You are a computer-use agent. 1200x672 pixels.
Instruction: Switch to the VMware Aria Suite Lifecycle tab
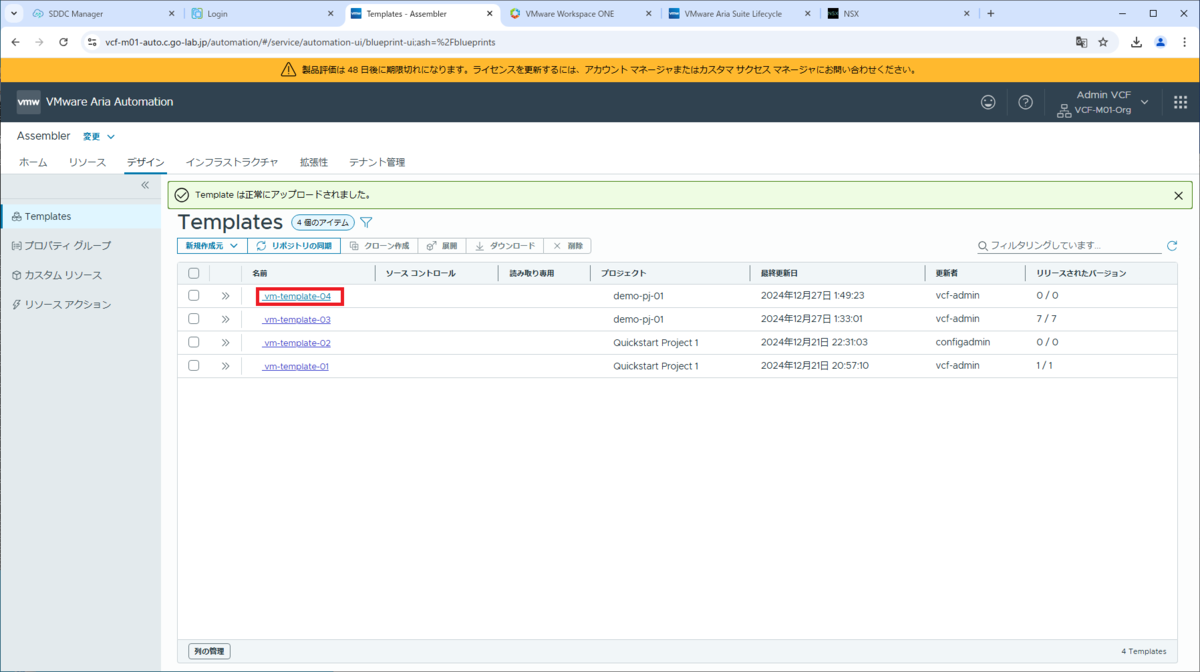(740, 14)
